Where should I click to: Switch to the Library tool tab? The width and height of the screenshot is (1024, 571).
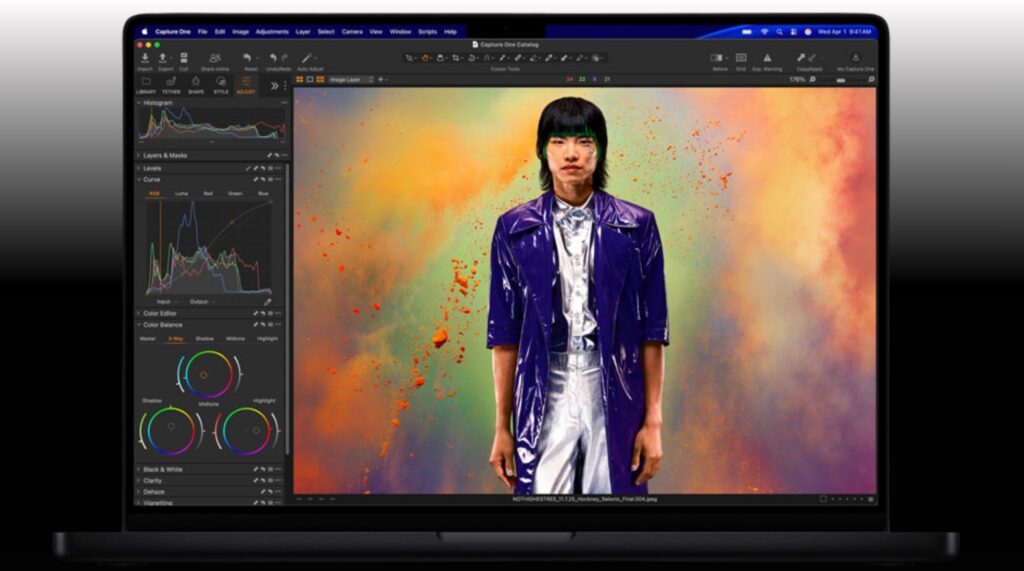tap(146, 83)
